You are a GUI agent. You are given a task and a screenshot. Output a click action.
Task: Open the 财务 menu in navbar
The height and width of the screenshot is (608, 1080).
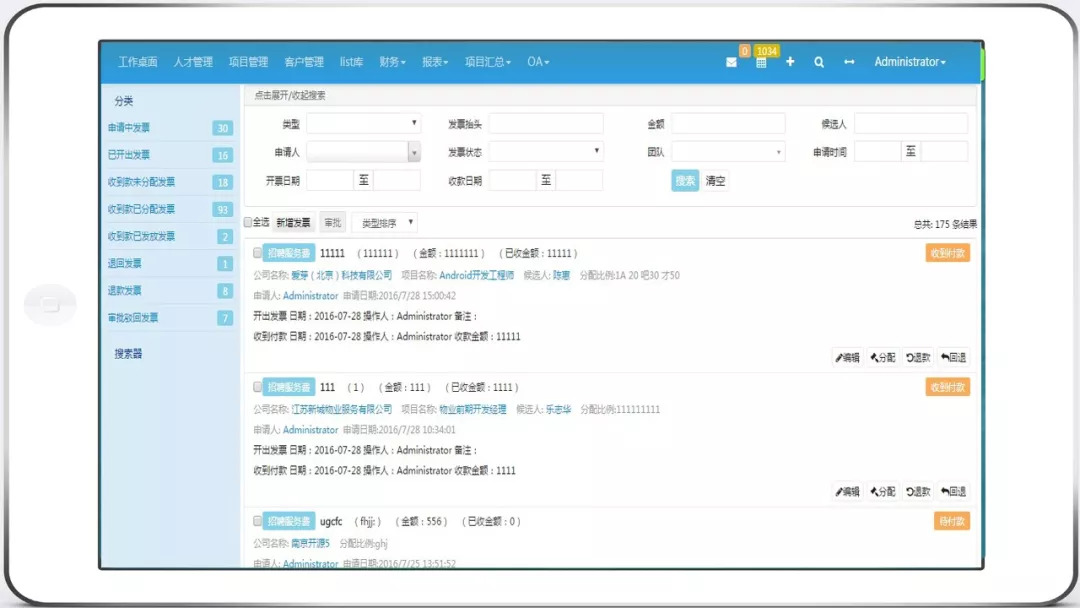pyautogui.click(x=392, y=62)
